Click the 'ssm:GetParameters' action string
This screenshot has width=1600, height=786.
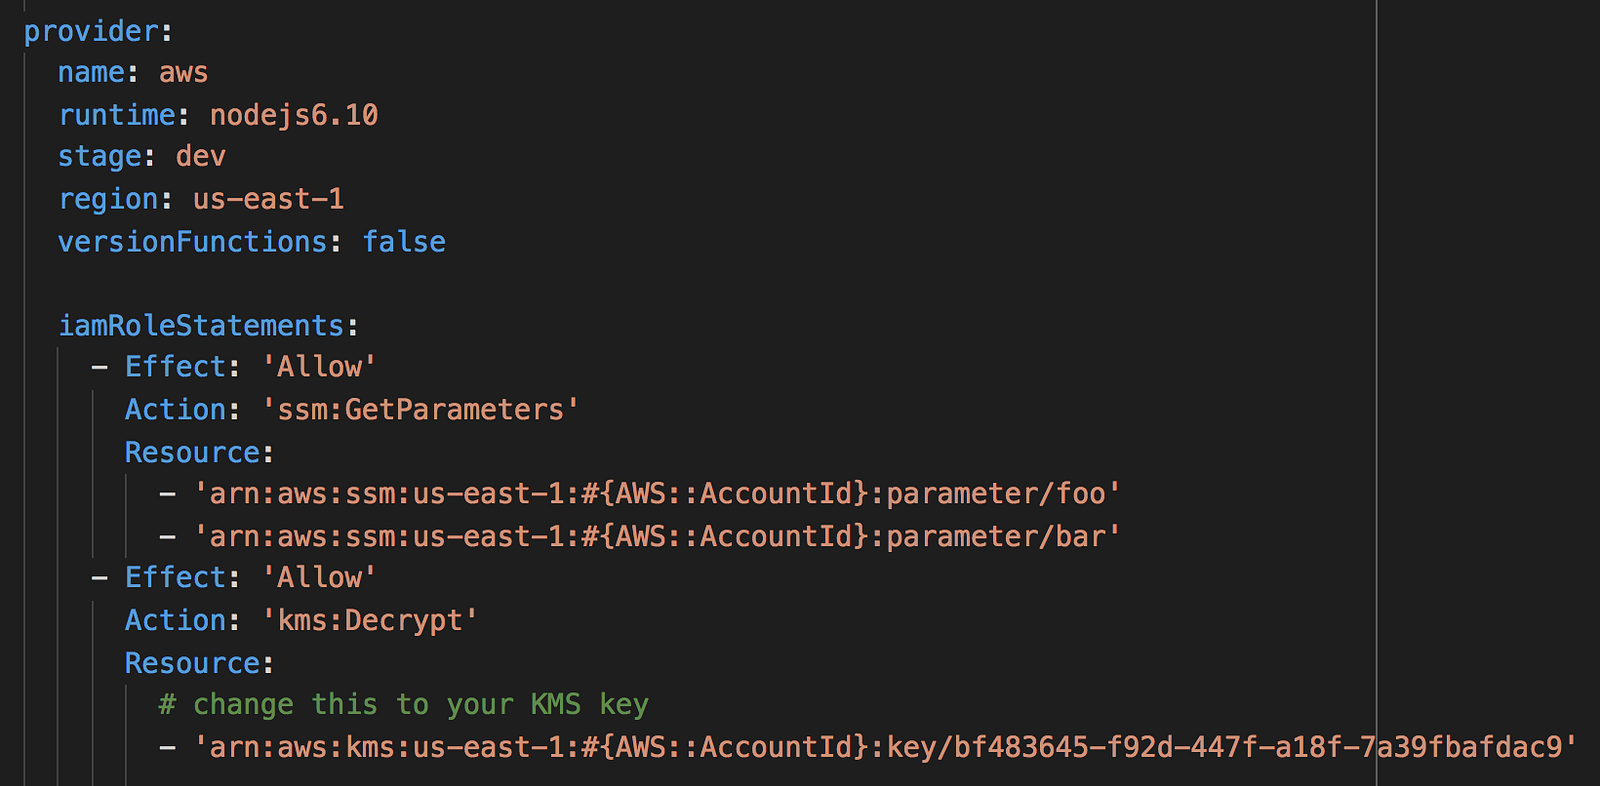(x=420, y=410)
